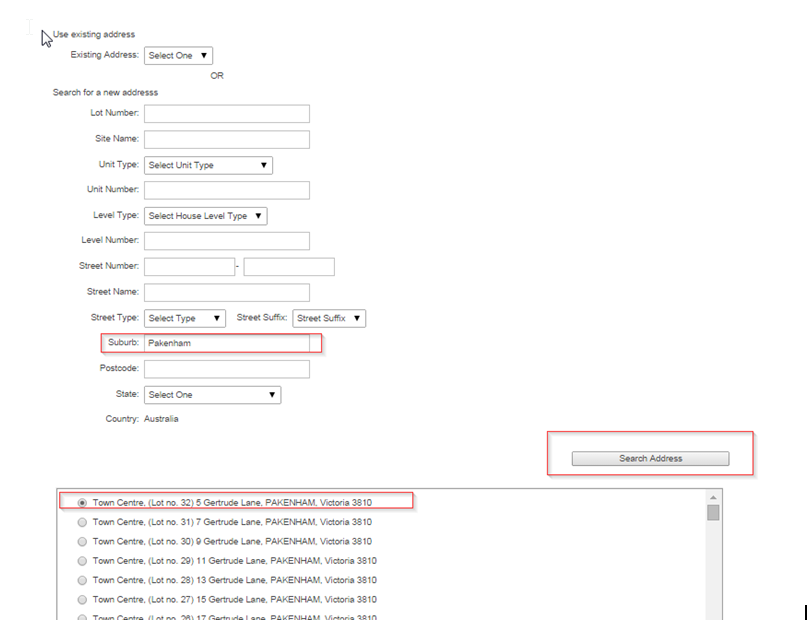The image size is (808, 634).
Task: Click the Postcode input field
Action: pos(226,369)
